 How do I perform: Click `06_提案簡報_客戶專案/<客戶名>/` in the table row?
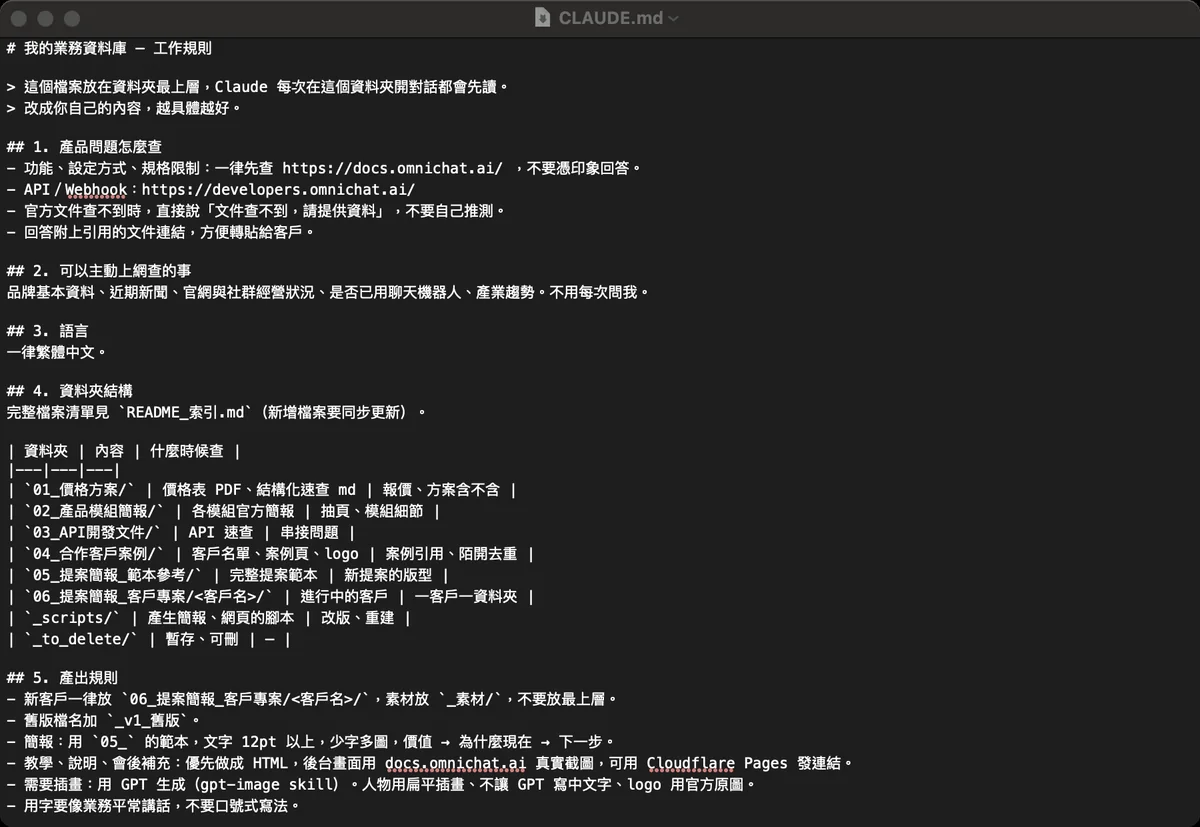coord(149,596)
